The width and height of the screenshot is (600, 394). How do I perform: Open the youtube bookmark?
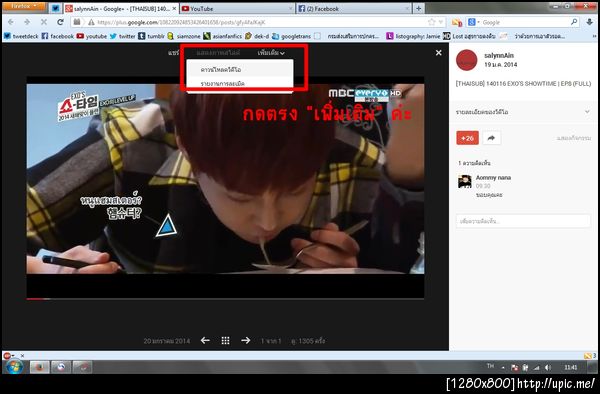coord(92,36)
